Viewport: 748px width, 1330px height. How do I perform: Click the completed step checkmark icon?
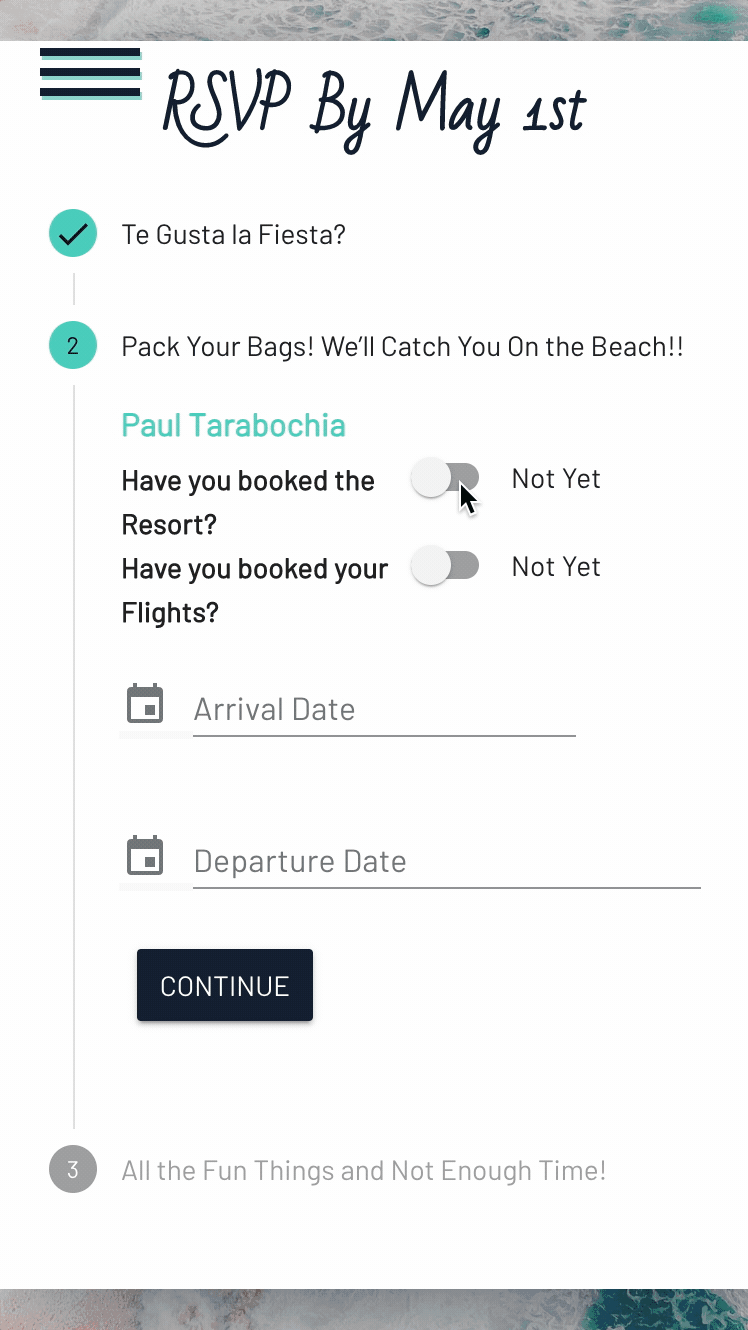(x=73, y=234)
